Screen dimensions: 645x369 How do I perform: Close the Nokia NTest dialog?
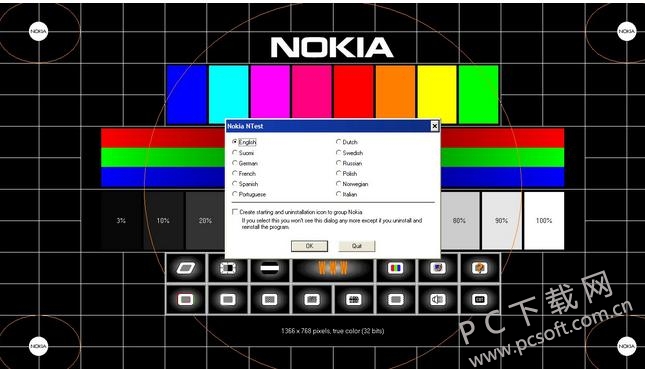pos(434,126)
